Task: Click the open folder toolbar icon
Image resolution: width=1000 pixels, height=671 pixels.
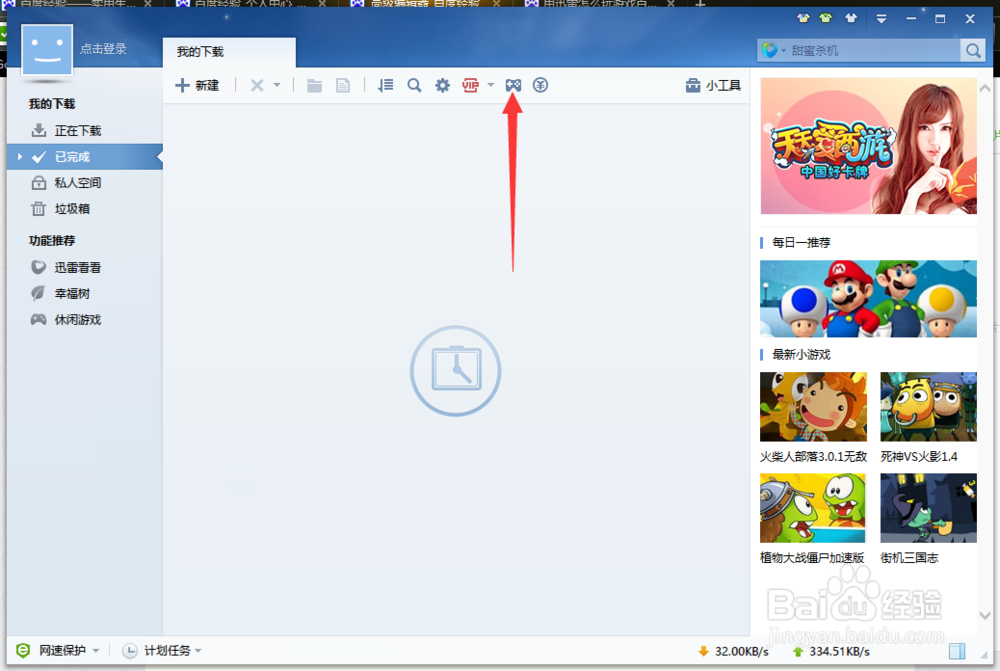Action: click(x=314, y=85)
